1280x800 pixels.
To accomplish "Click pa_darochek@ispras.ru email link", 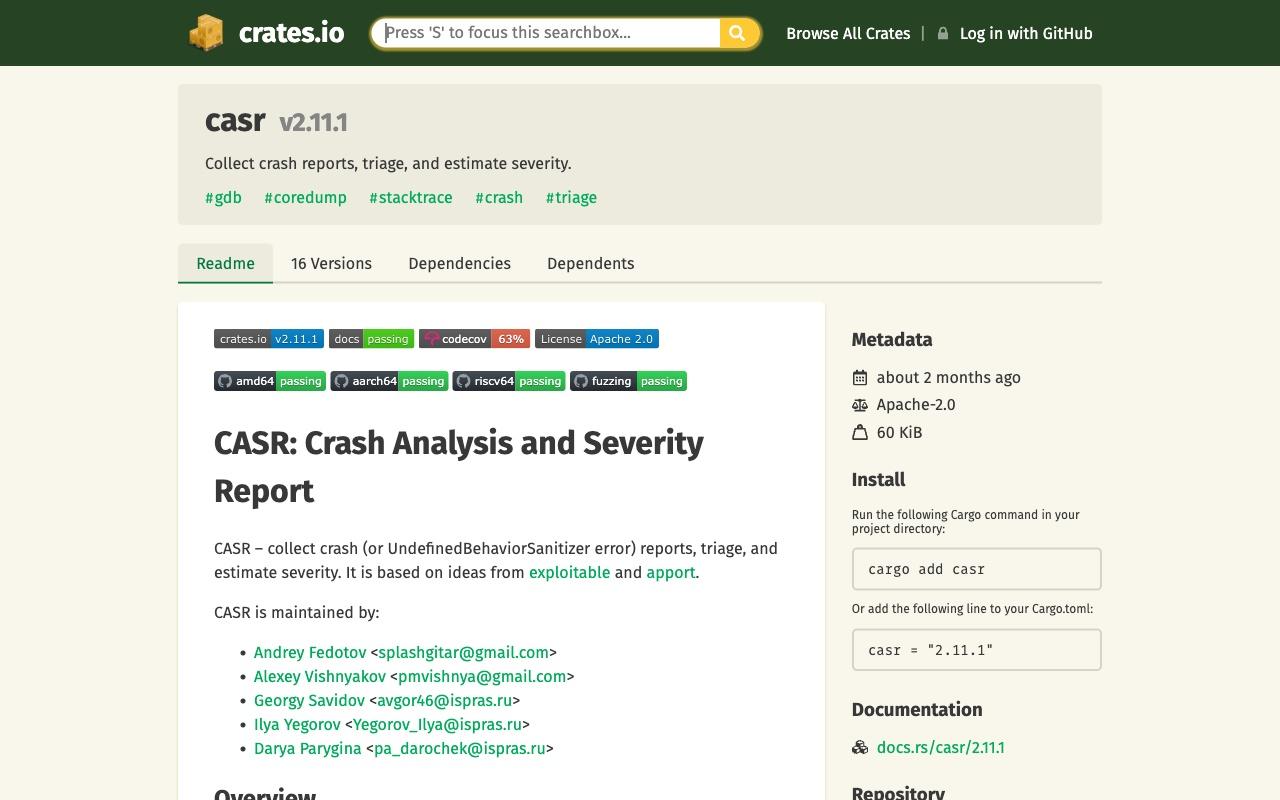I will click(x=460, y=748).
